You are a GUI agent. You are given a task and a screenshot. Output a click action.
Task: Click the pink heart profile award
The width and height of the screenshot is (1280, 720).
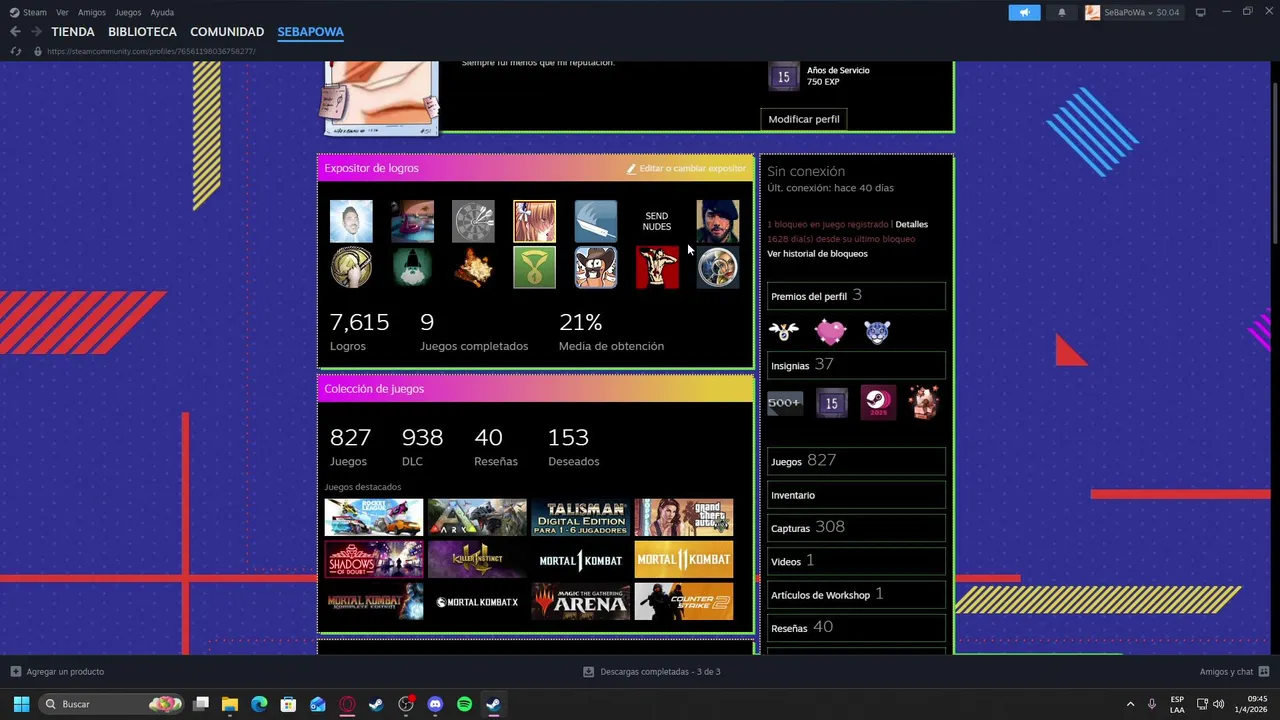pyautogui.click(x=830, y=331)
